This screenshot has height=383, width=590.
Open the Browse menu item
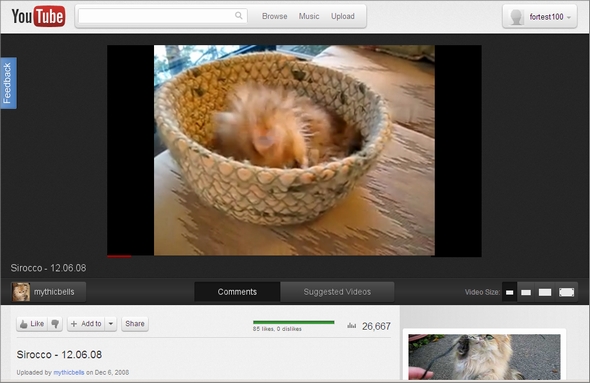pos(275,16)
